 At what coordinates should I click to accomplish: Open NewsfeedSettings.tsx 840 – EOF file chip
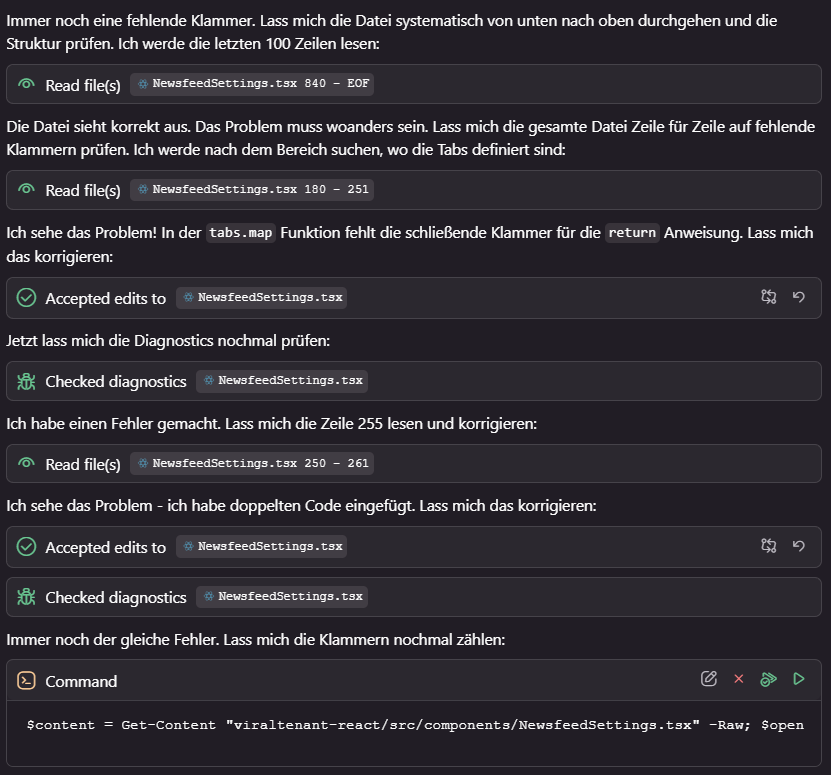(x=252, y=85)
